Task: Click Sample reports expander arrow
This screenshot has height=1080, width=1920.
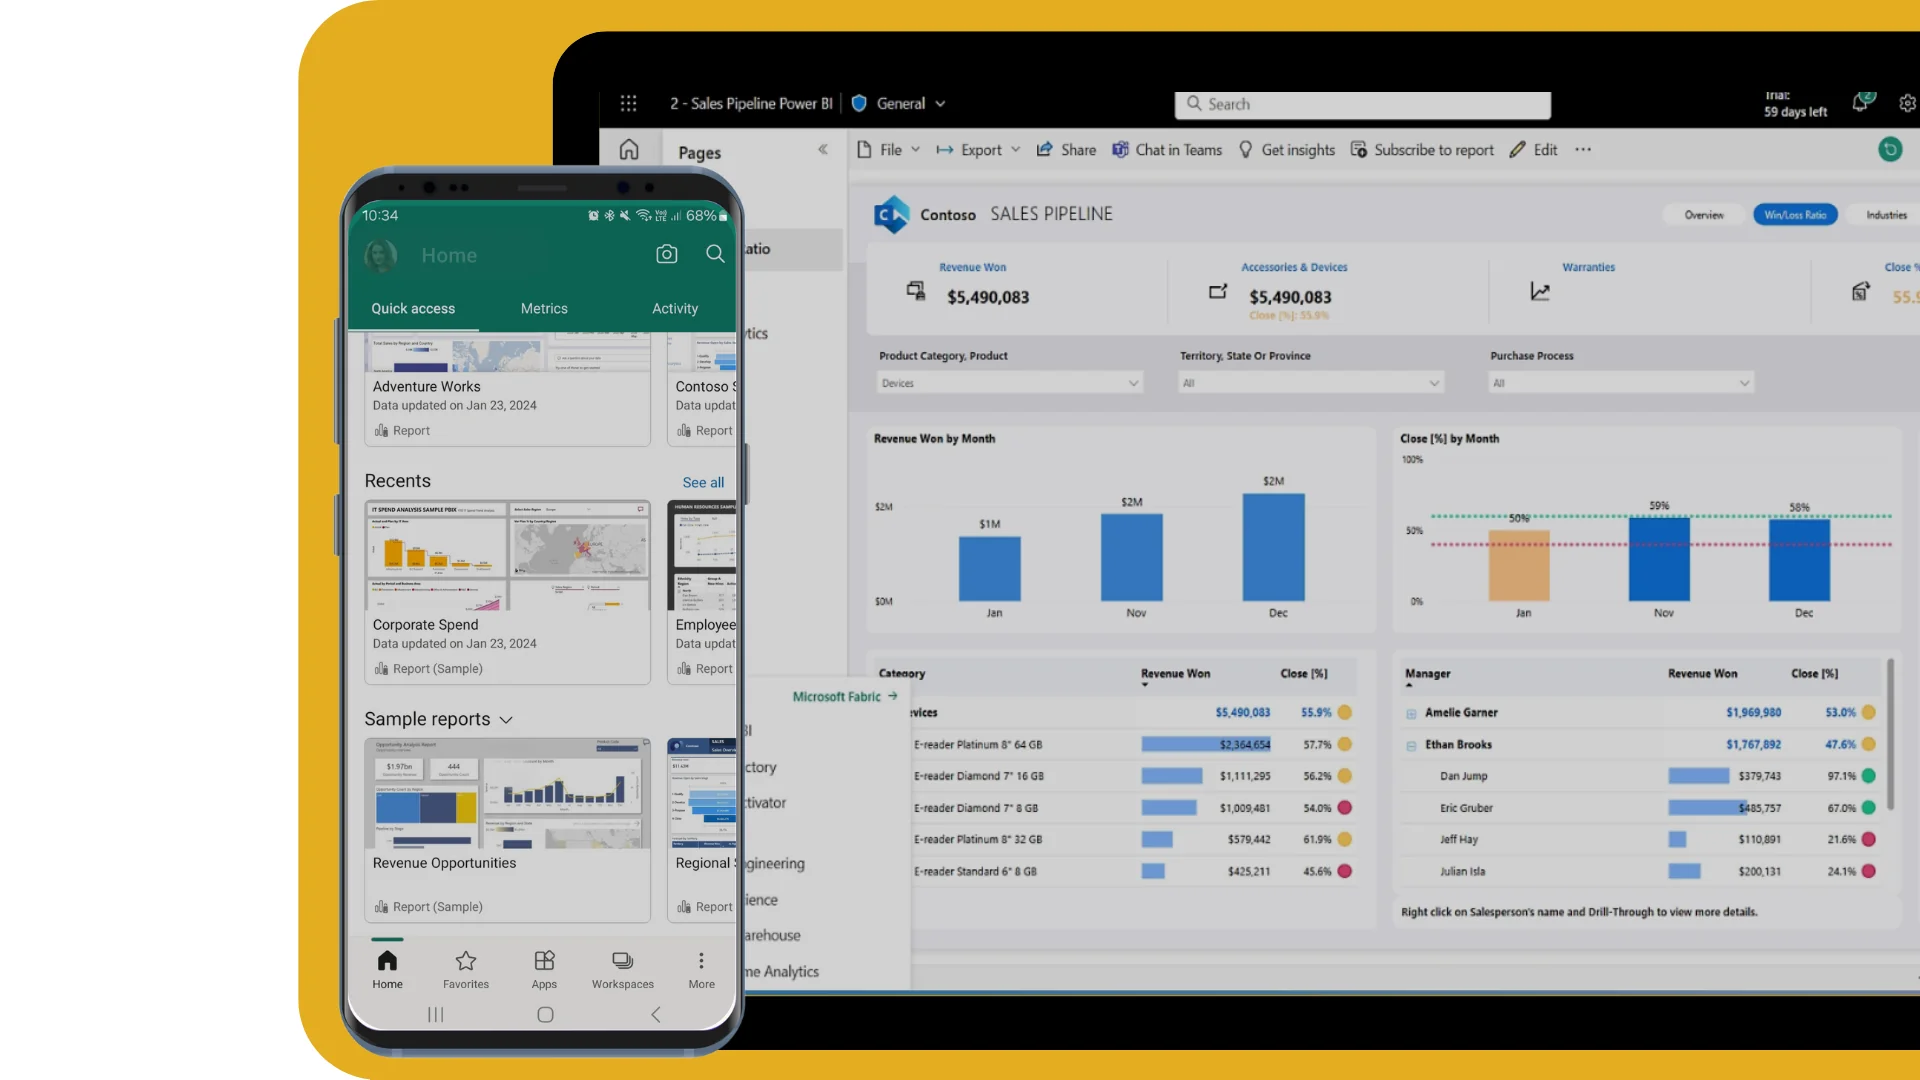Action: coord(504,720)
